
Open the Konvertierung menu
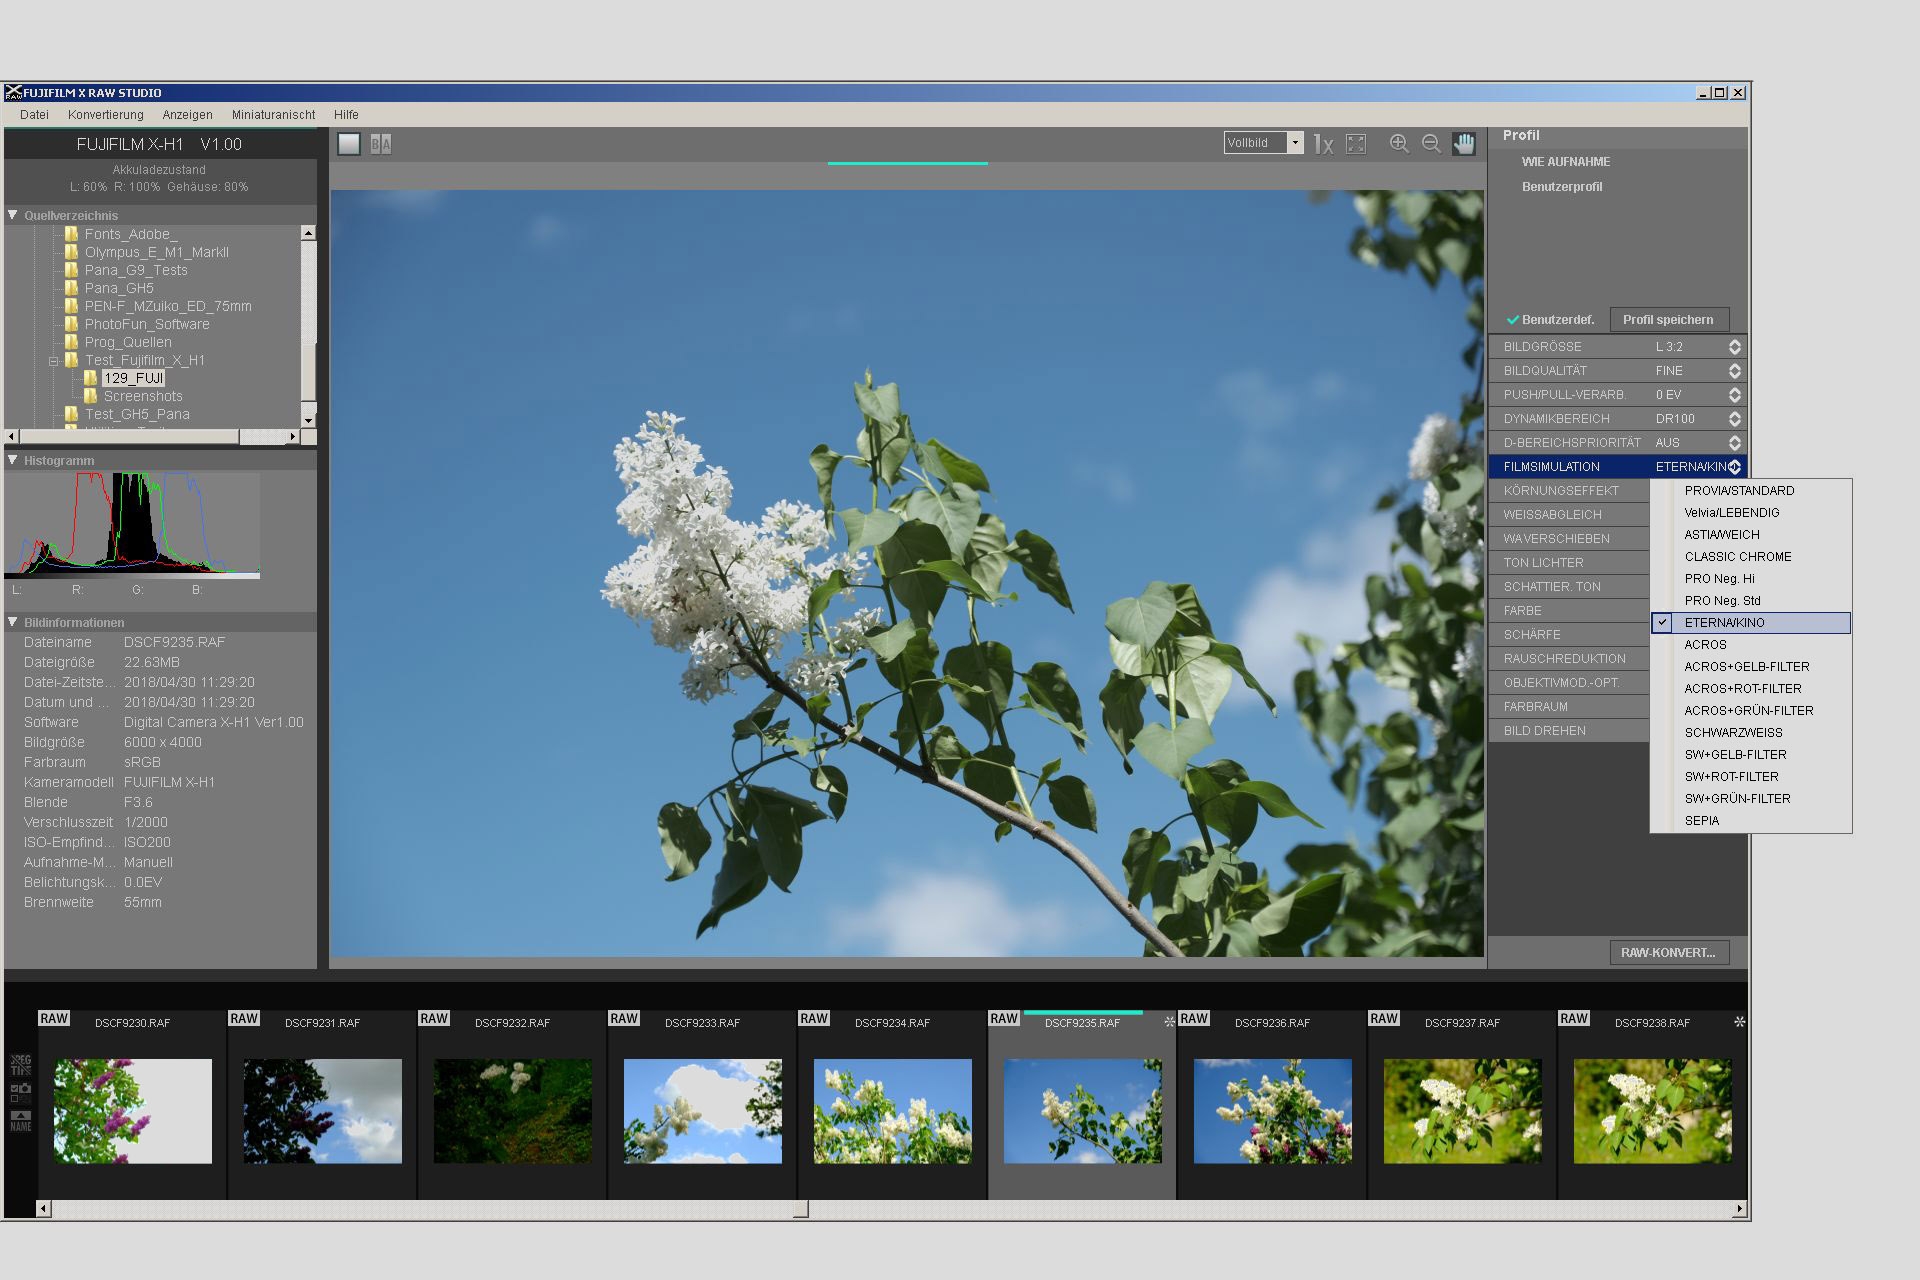point(106,115)
